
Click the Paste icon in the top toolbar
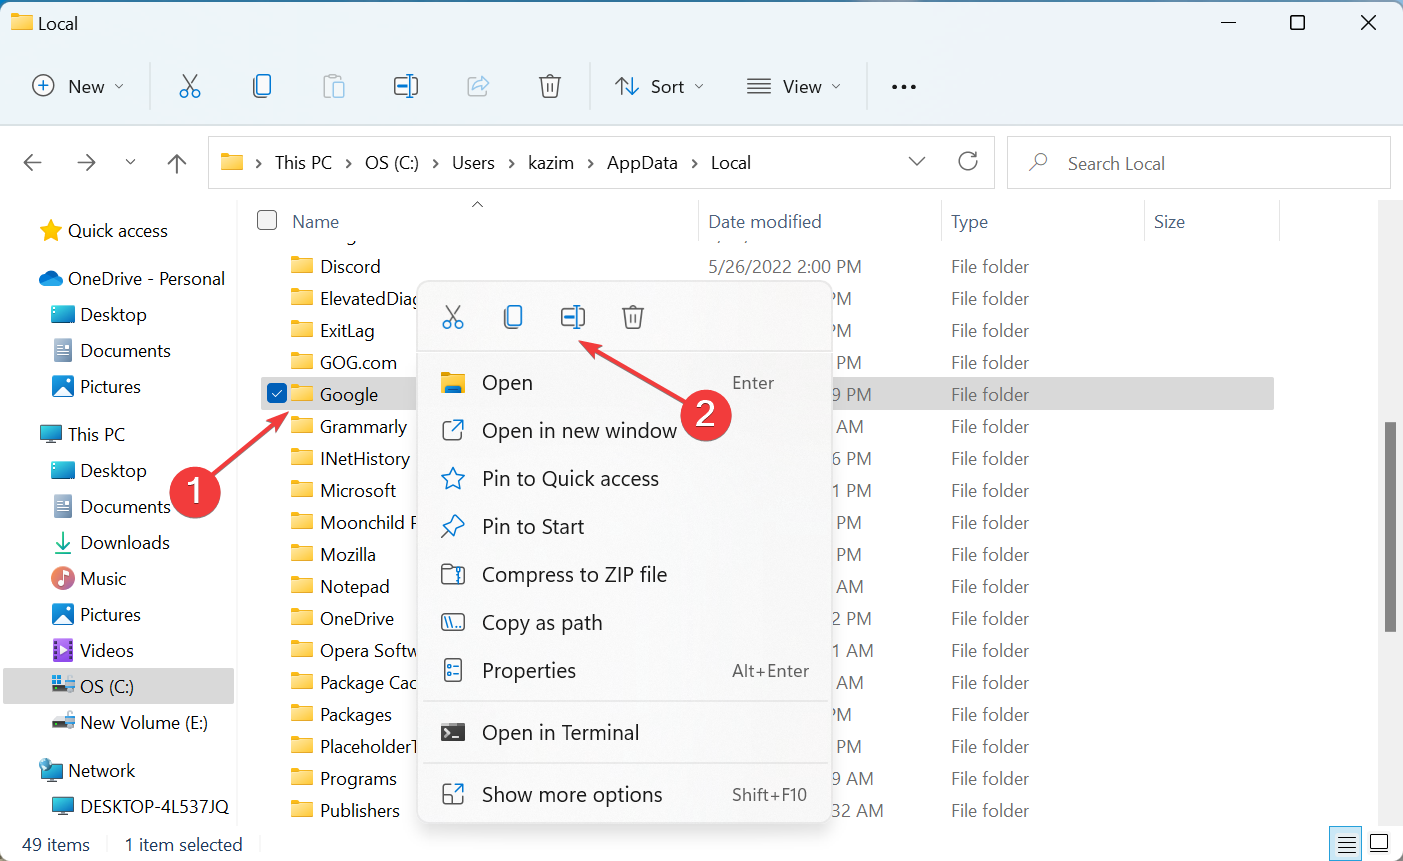(334, 87)
